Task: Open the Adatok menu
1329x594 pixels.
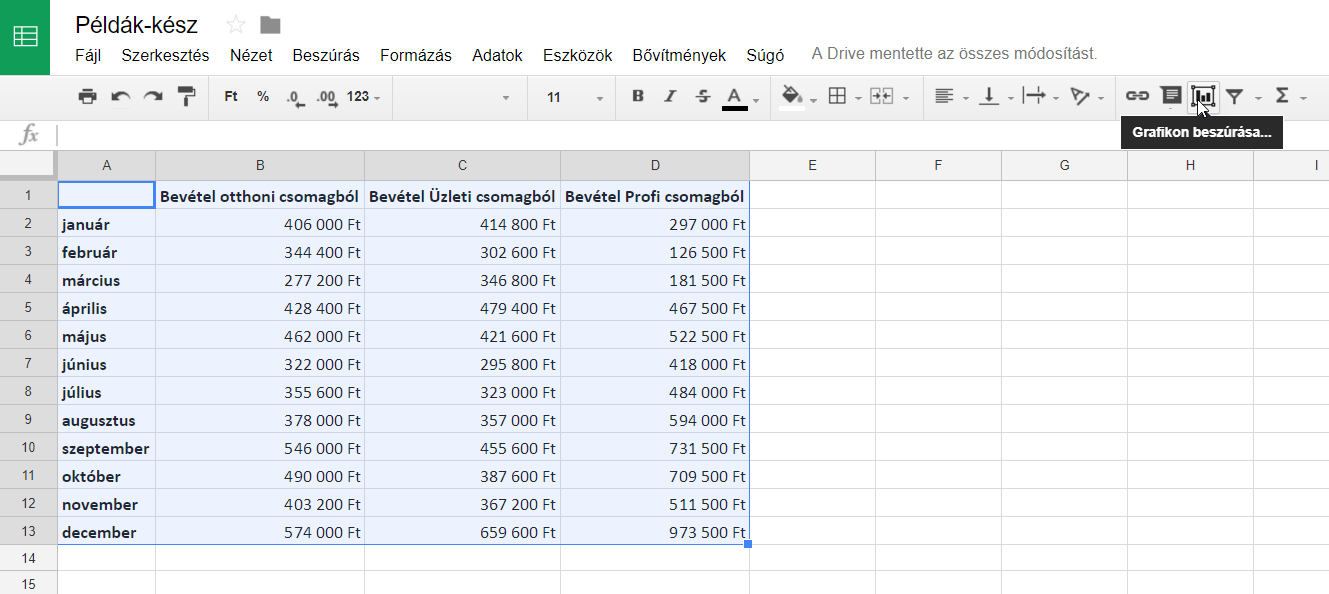Action: pyautogui.click(x=497, y=56)
